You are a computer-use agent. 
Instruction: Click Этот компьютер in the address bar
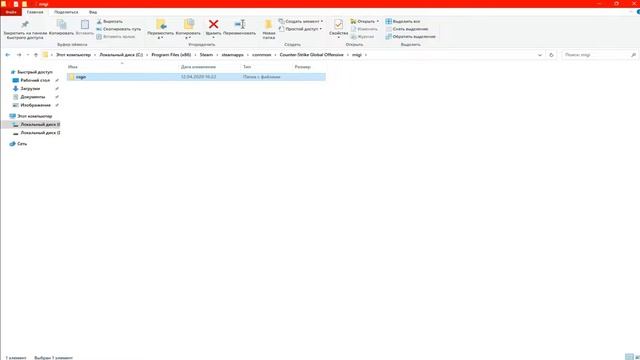click(x=73, y=55)
